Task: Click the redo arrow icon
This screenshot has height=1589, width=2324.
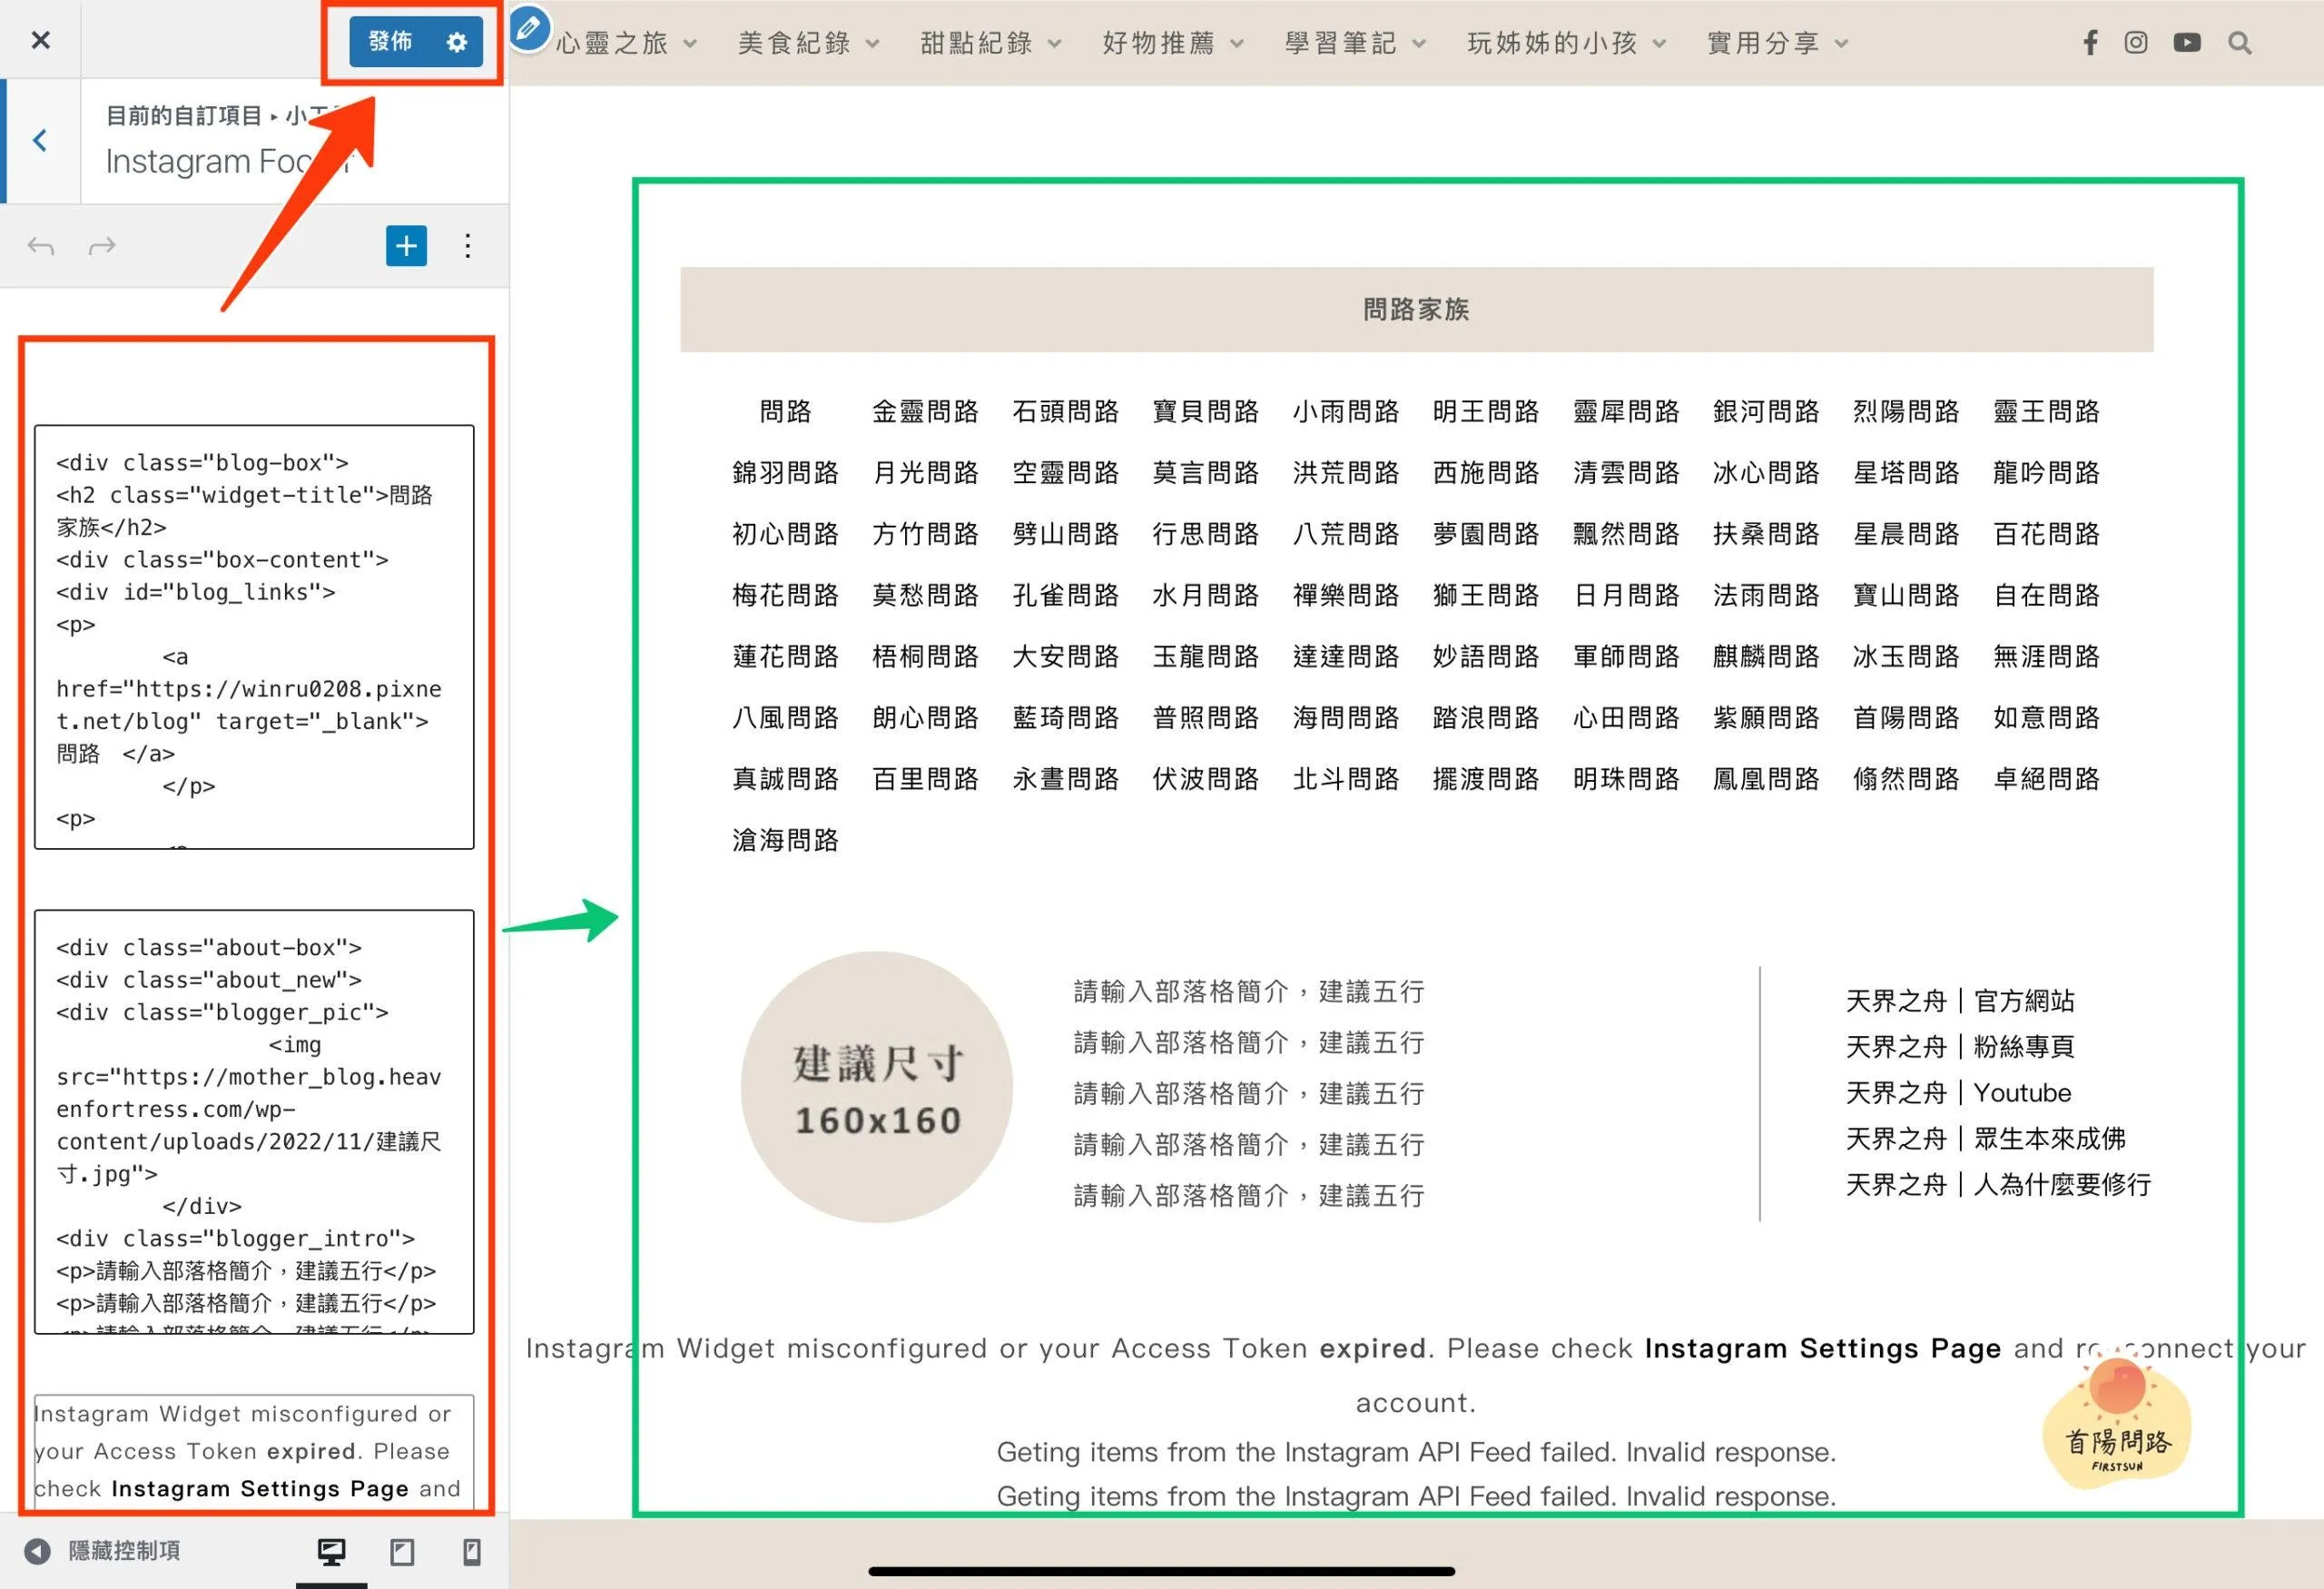Action: [x=102, y=246]
